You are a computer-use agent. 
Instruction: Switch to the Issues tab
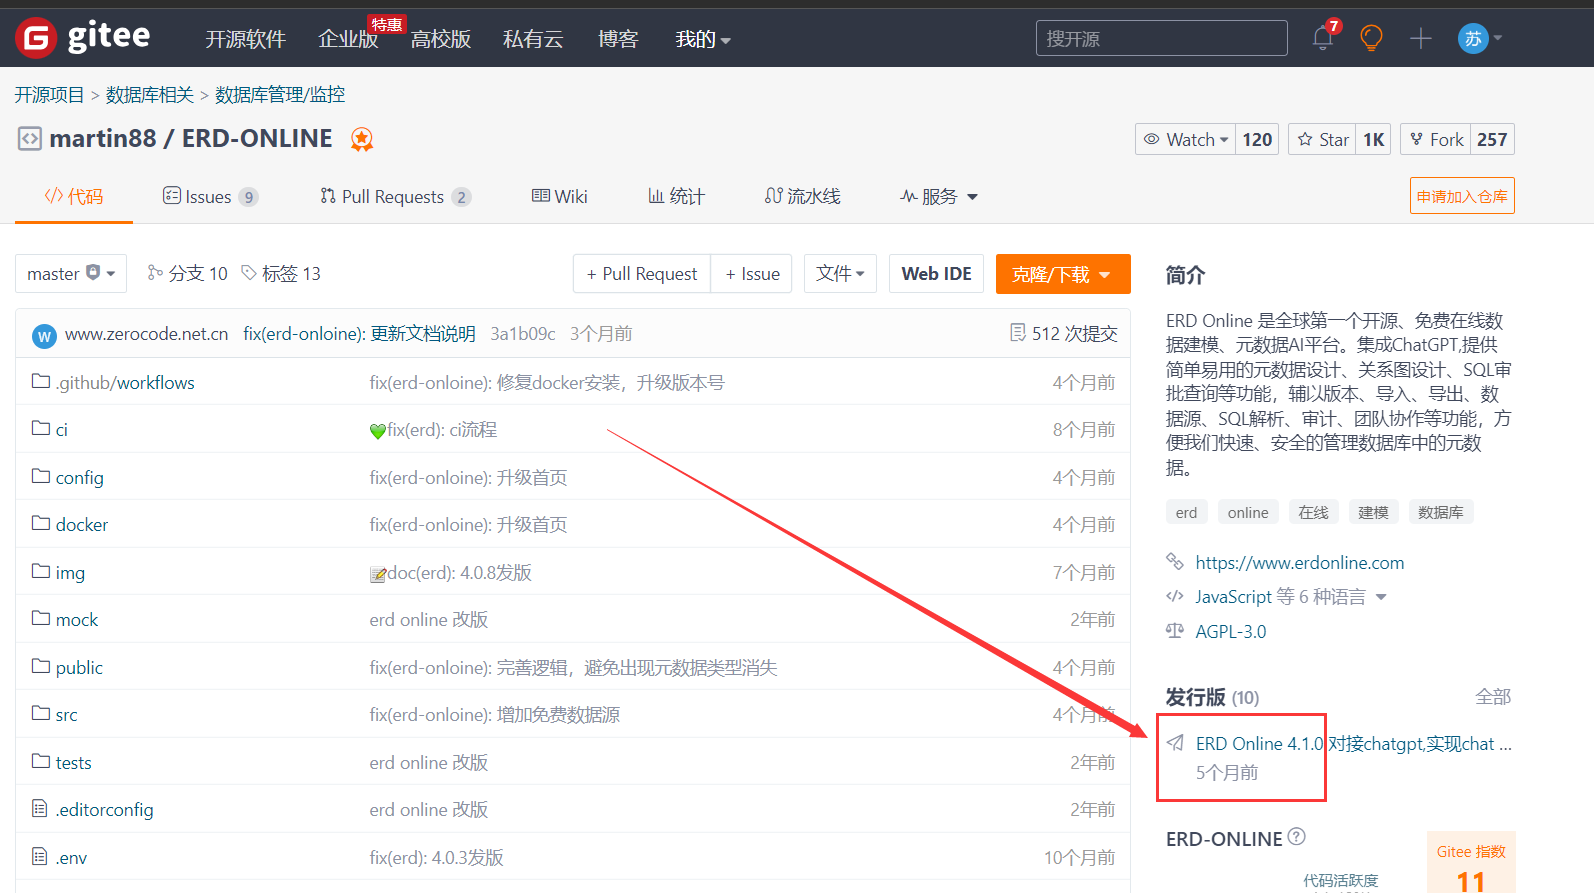(x=210, y=196)
